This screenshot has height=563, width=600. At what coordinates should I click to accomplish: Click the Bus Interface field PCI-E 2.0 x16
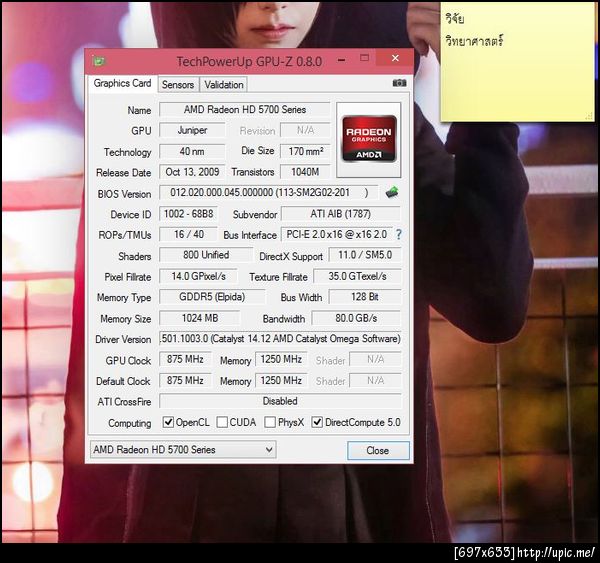click(337, 234)
